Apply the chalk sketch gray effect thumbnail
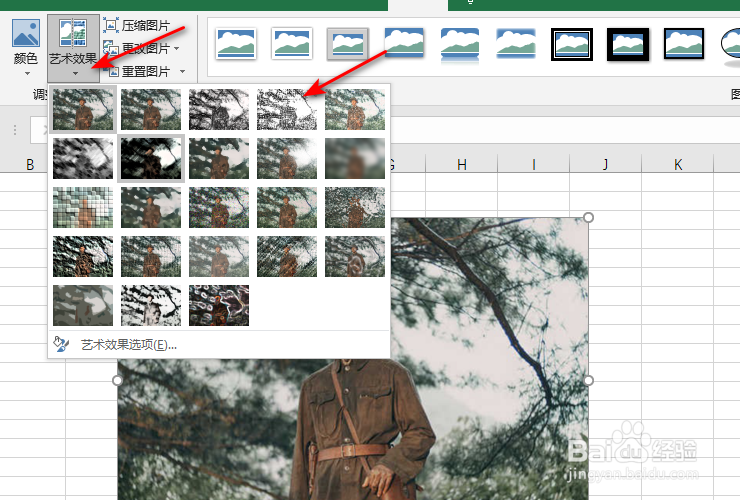The image size is (740, 500). coord(83,159)
